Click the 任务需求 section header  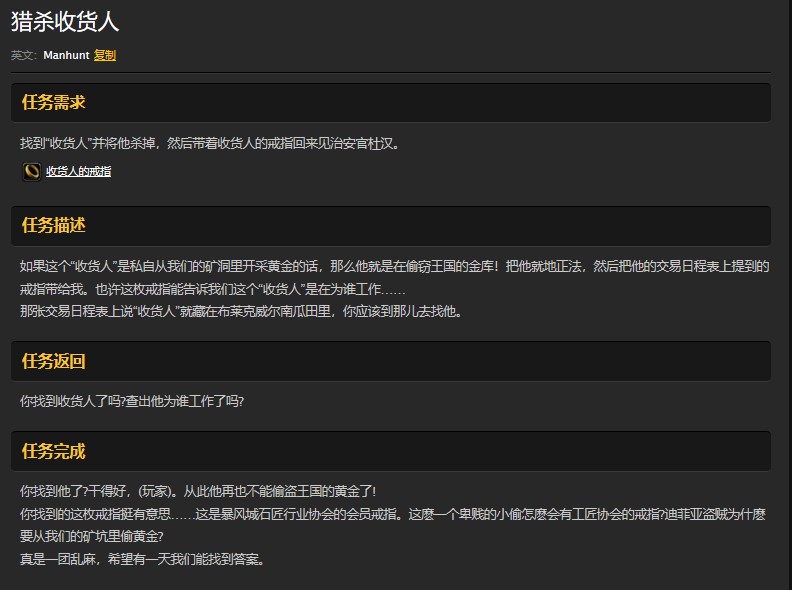[x=54, y=102]
